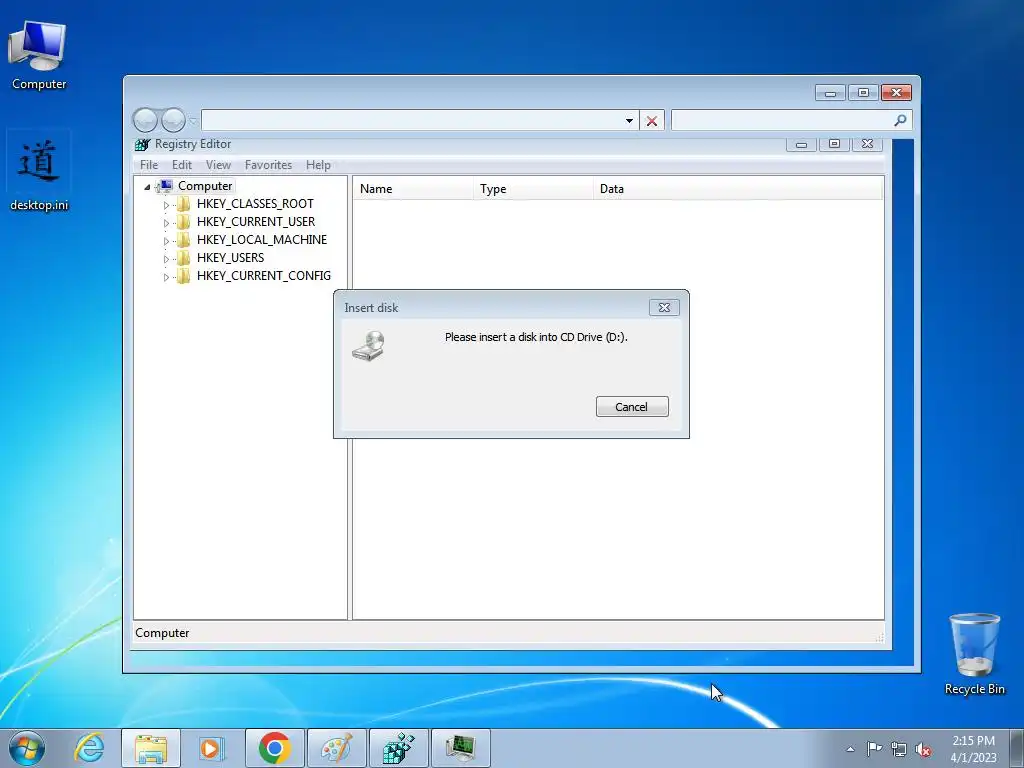Click Cancel in Insert disk dialog
The width and height of the screenshot is (1024, 768).
(x=632, y=407)
